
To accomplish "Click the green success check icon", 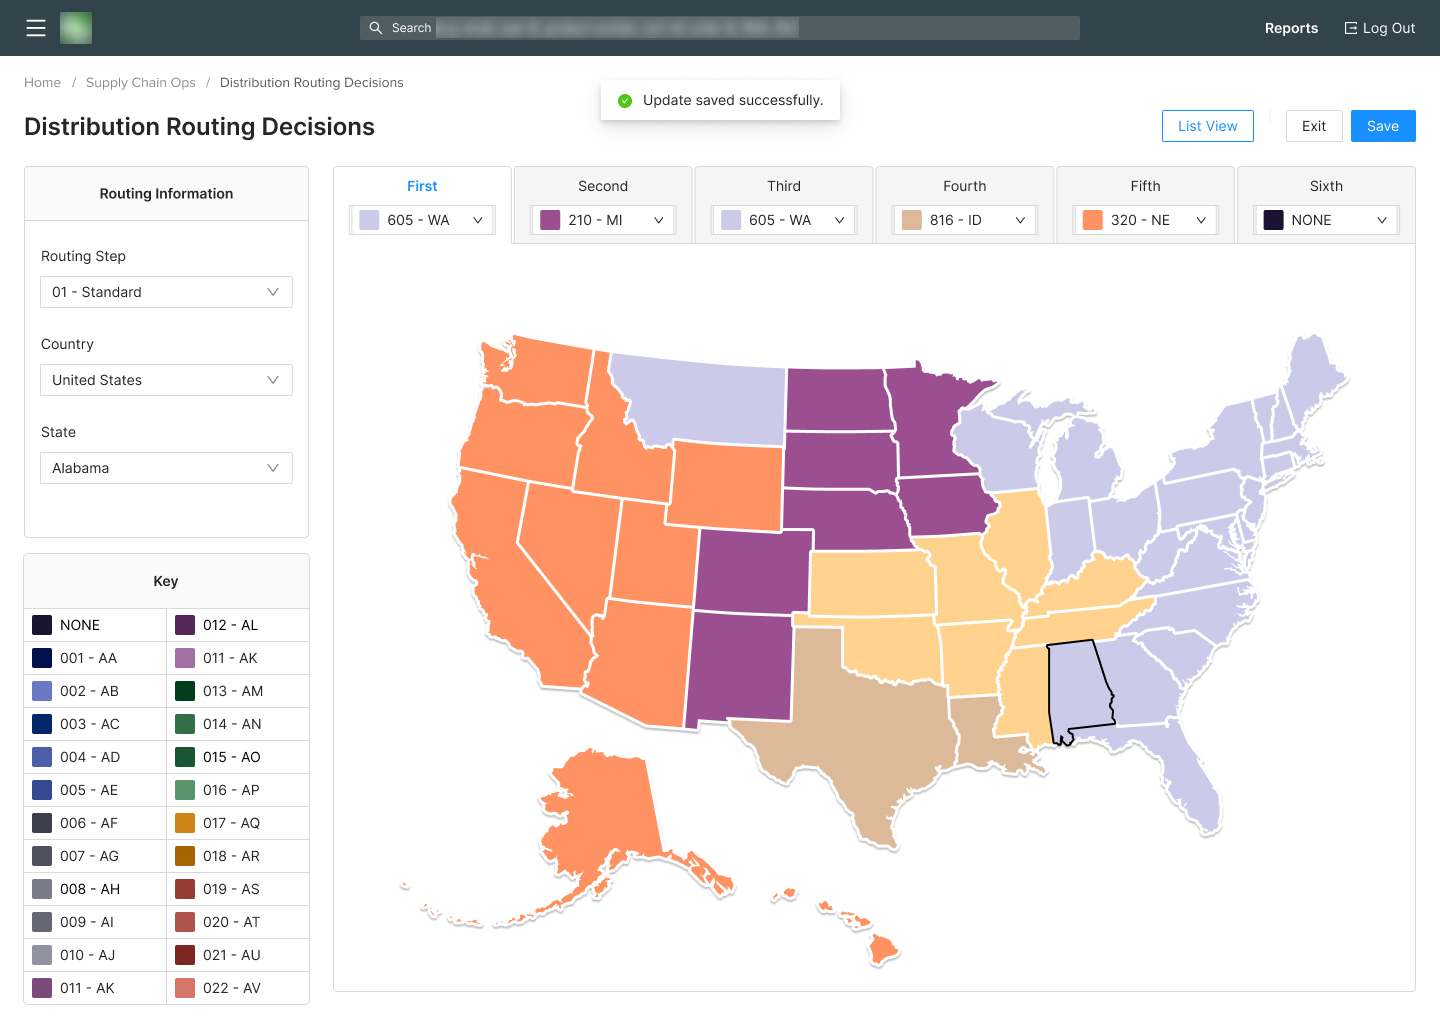I will [x=625, y=100].
